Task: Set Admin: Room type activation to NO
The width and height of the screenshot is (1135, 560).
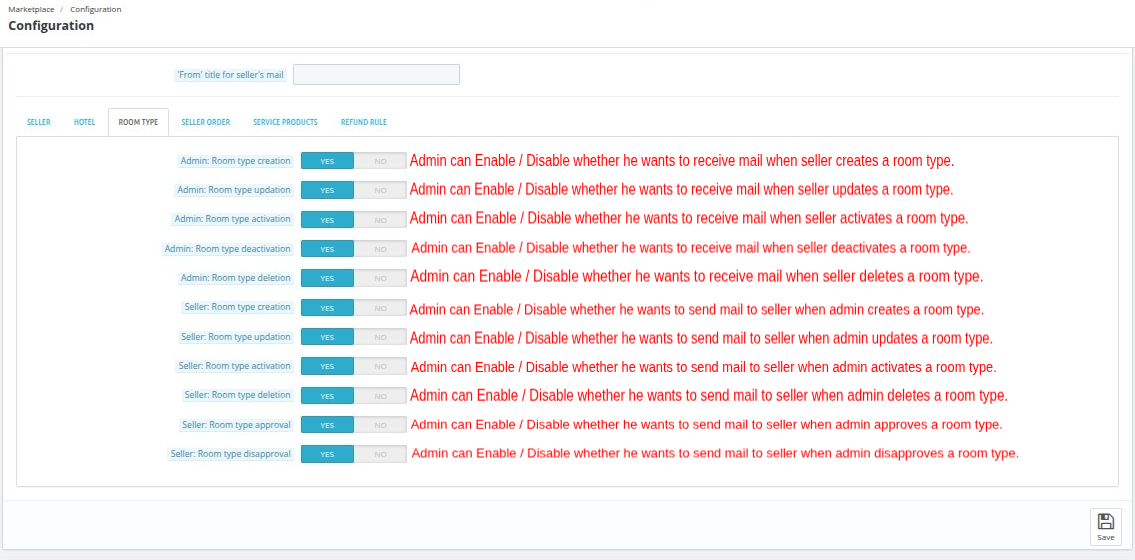Action: 380,219
